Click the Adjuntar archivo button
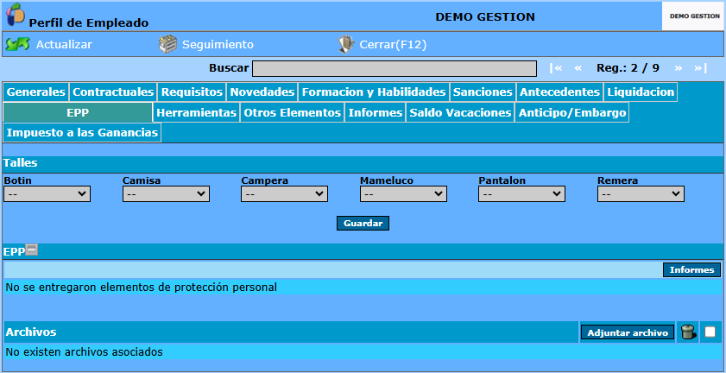This screenshot has height=373, width=726. [627, 332]
